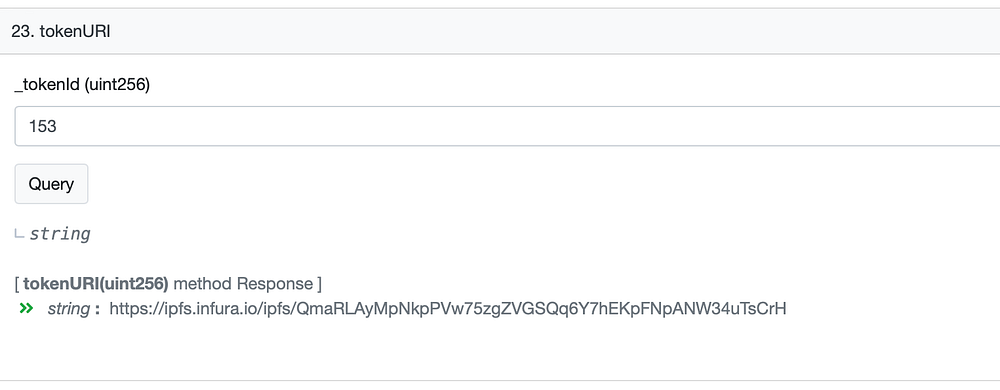Click the words method Response
This screenshot has width=1000, height=390.
243,284
